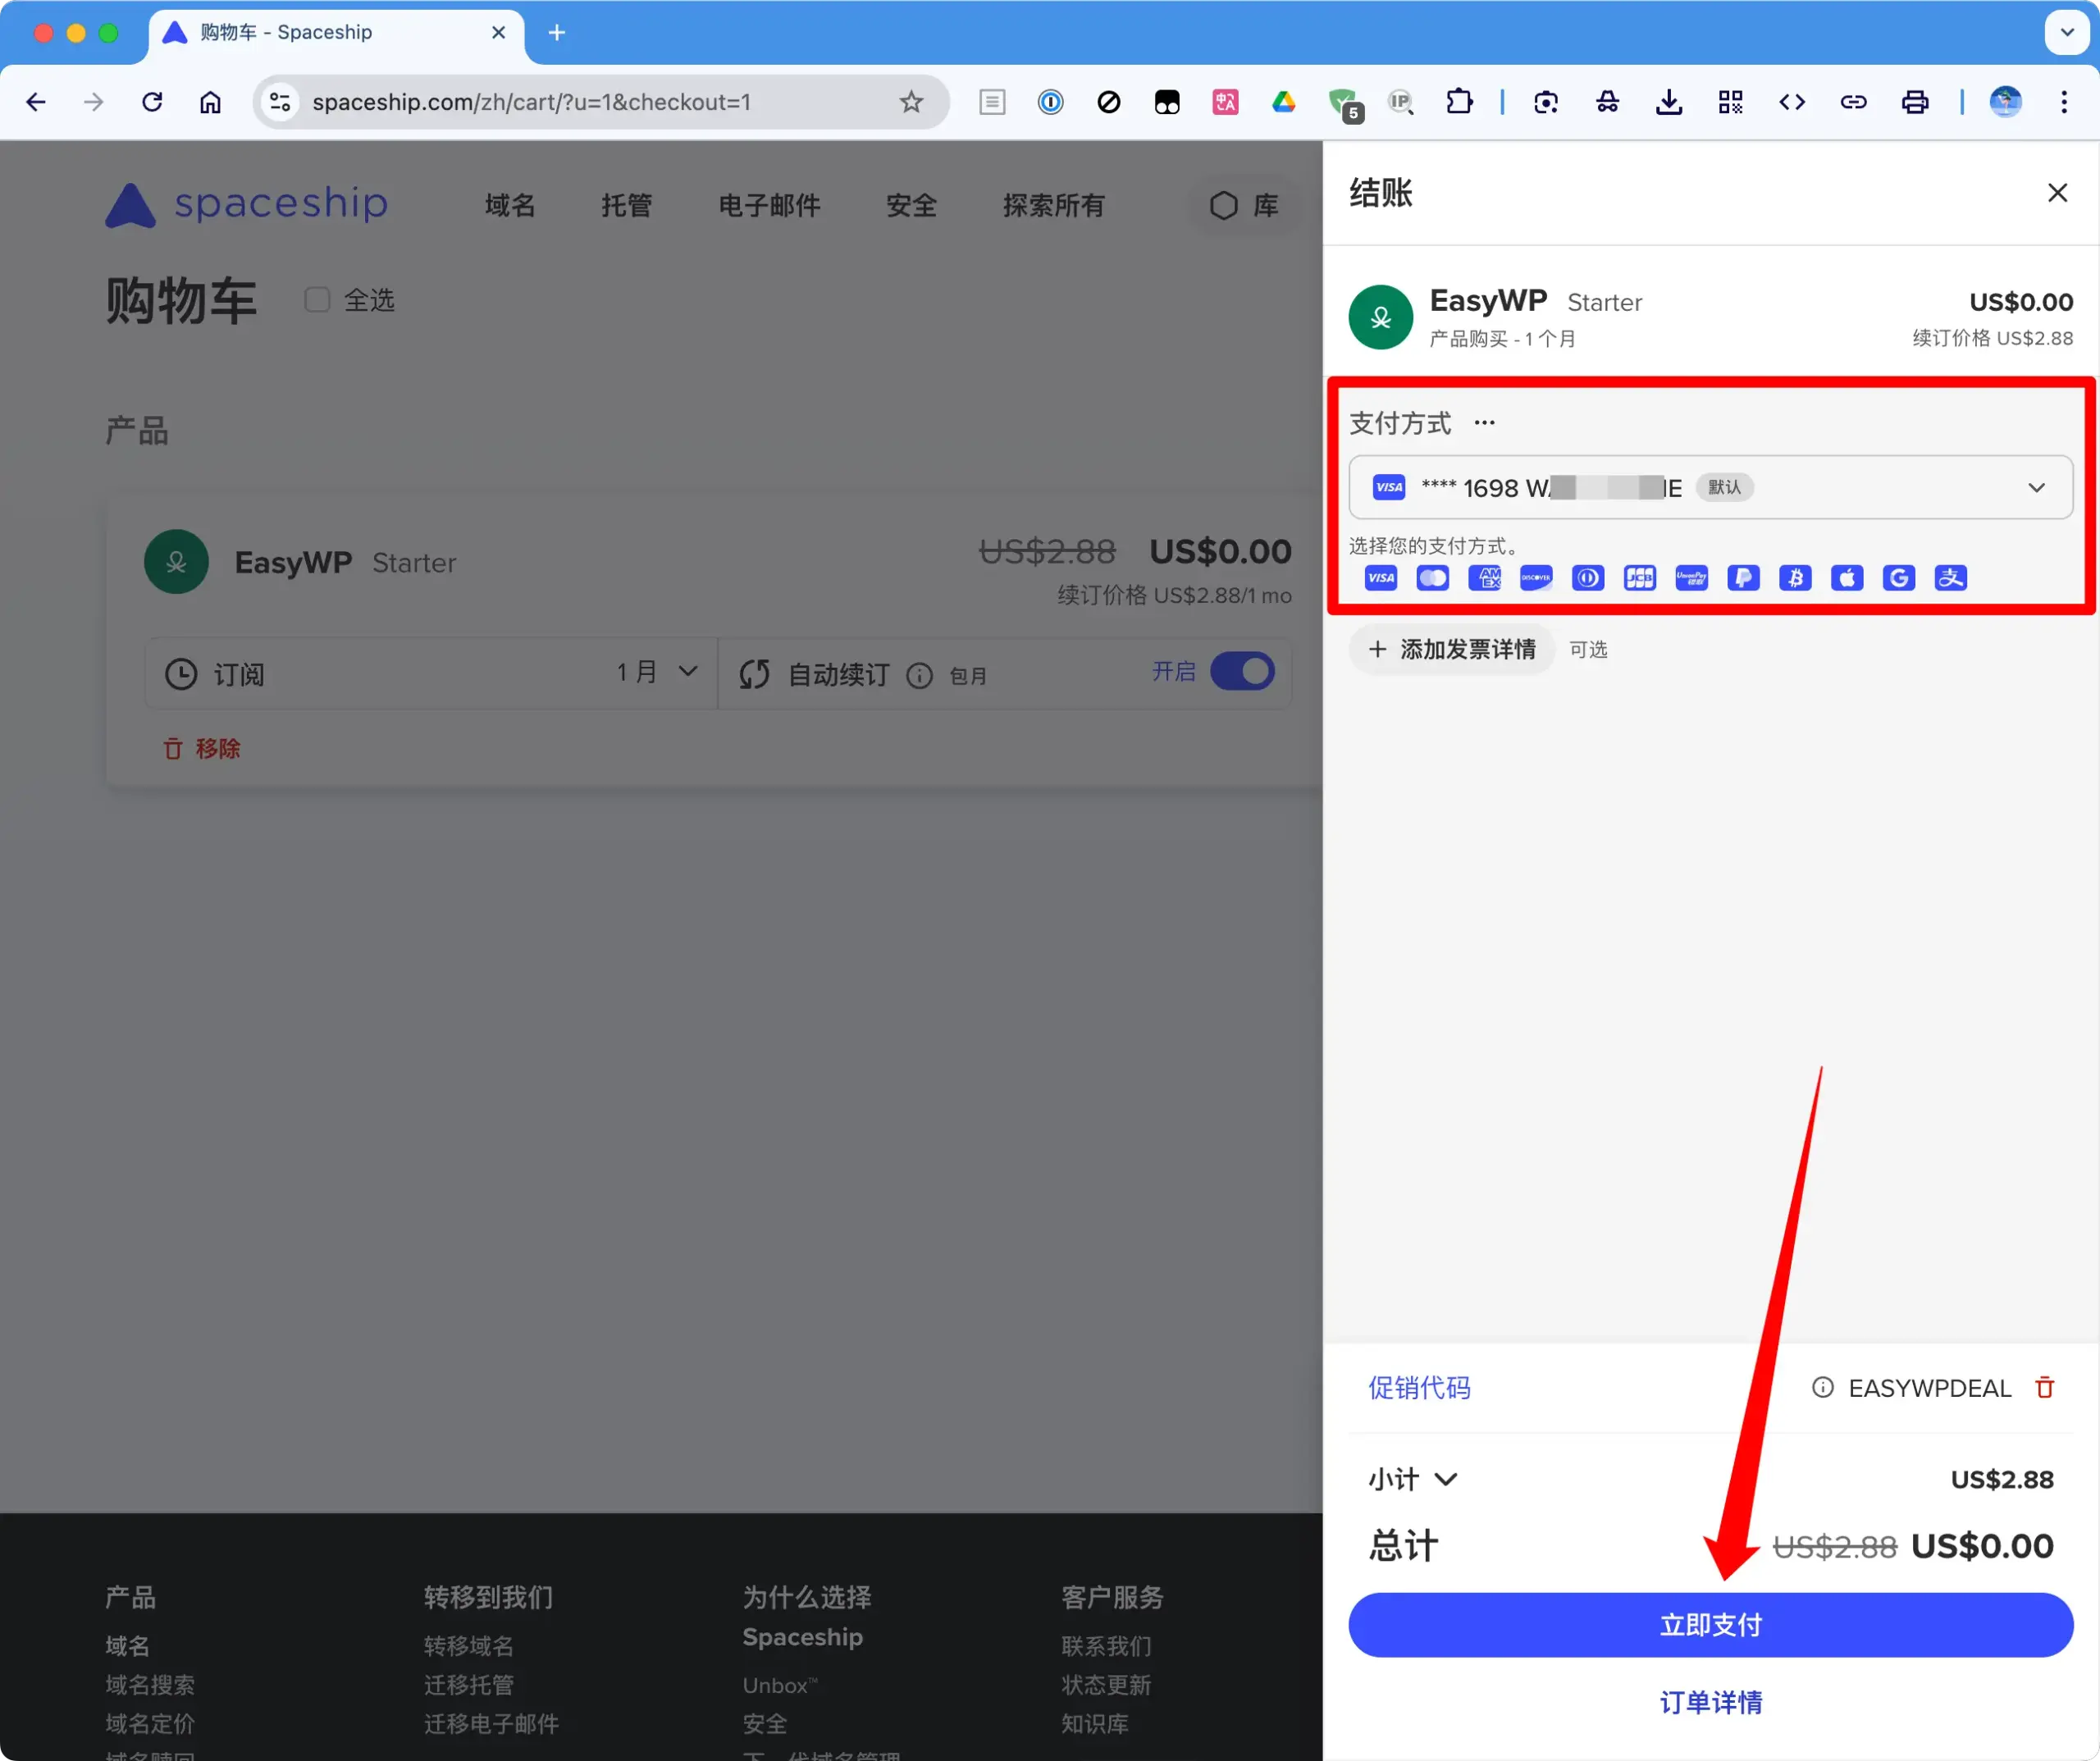Viewport: 2100px width, 1761px height.
Task: Click the PayPal payment icon
Action: pyautogui.click(x=1744, y=578)
